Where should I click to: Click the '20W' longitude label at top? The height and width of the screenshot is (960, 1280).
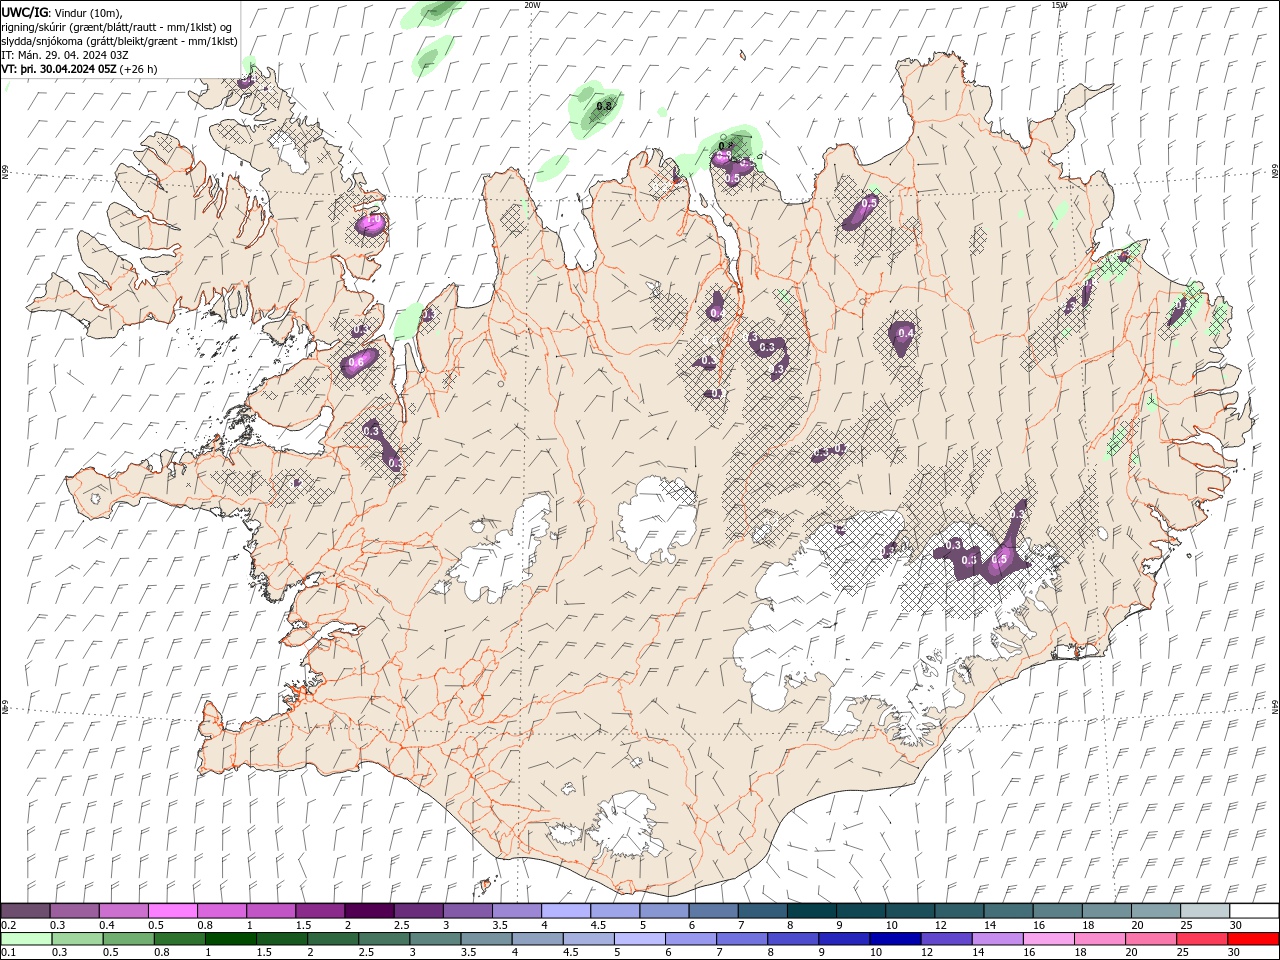532,5
